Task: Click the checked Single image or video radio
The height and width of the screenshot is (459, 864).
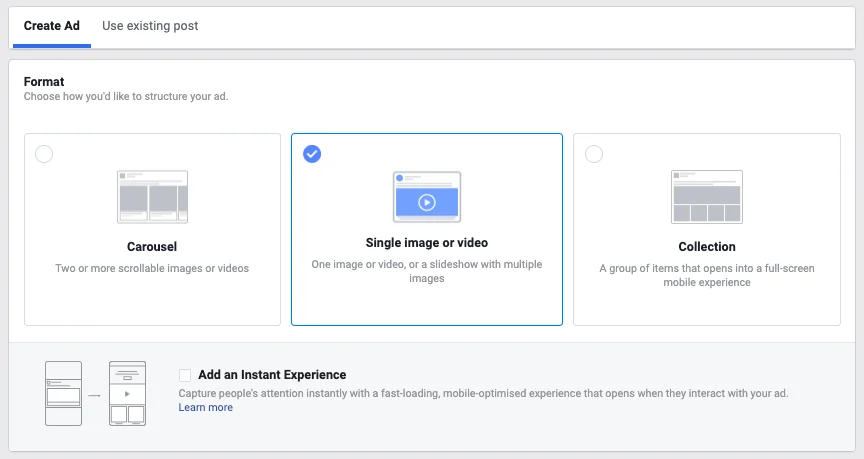Action: click(x=312, y=154)
